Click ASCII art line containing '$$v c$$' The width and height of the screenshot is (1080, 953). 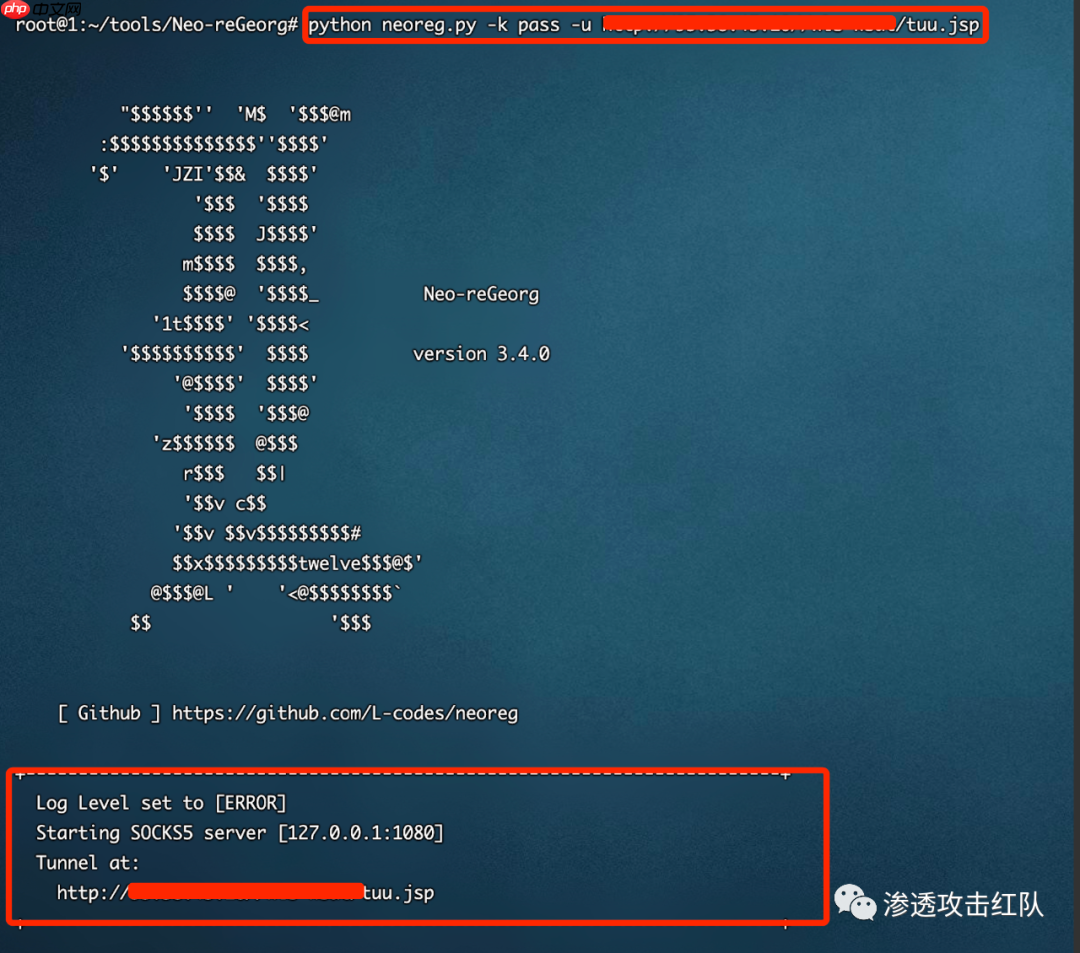[225, 503]
